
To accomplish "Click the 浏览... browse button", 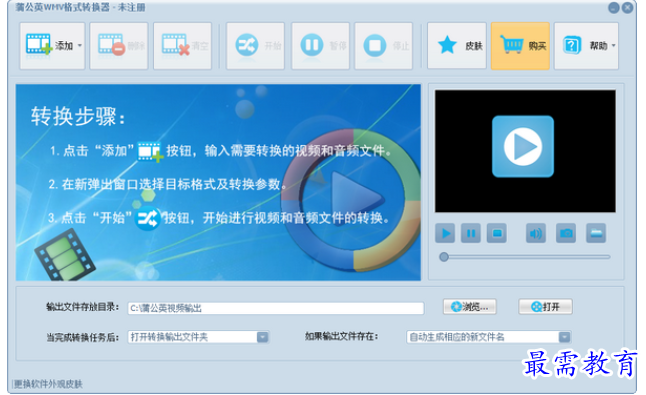I will click(470, 307).
